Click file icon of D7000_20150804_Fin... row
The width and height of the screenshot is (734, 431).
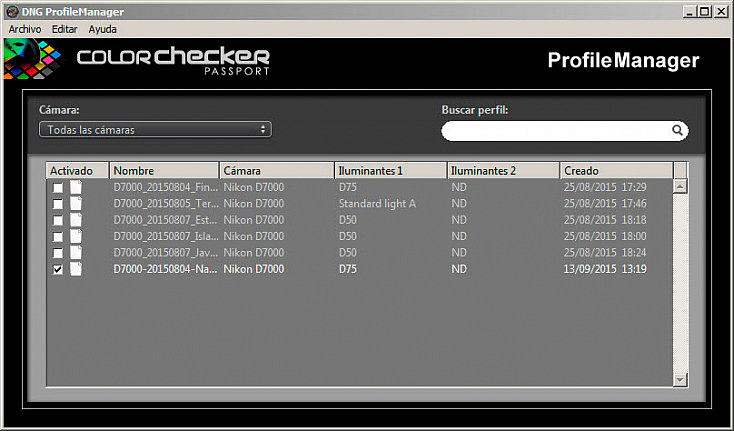[x=76, y=187]
